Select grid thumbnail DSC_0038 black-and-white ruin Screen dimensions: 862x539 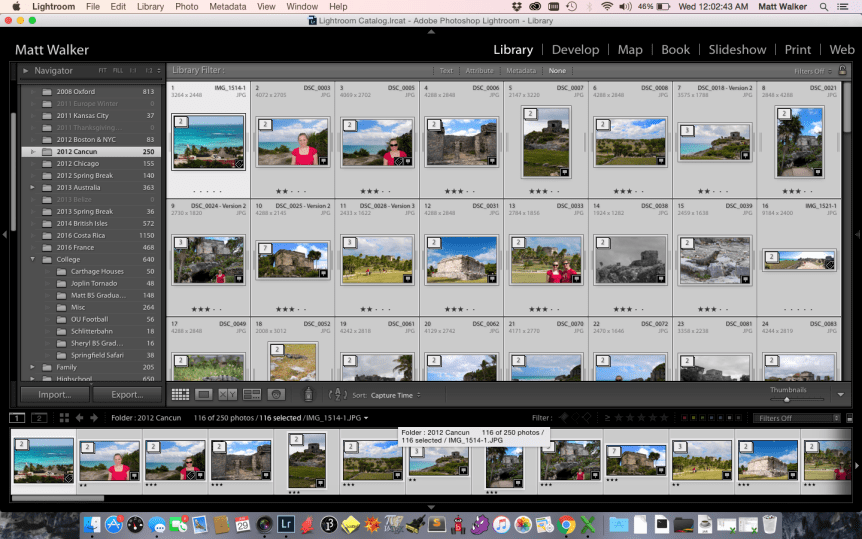(x=630, y=260)
